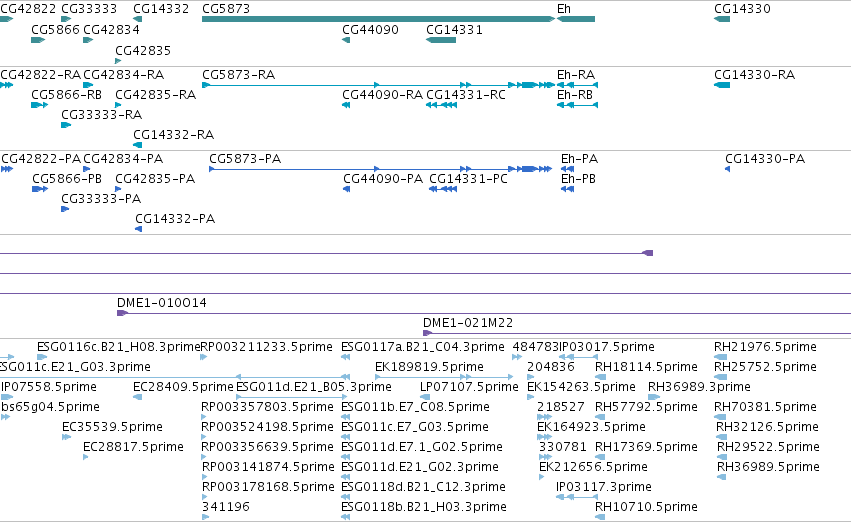Image resolution: width=851 pixels, height=522 pixels.
Task: Click the DME1-021M22 BAC label
Action: click(x=468, y=322)
